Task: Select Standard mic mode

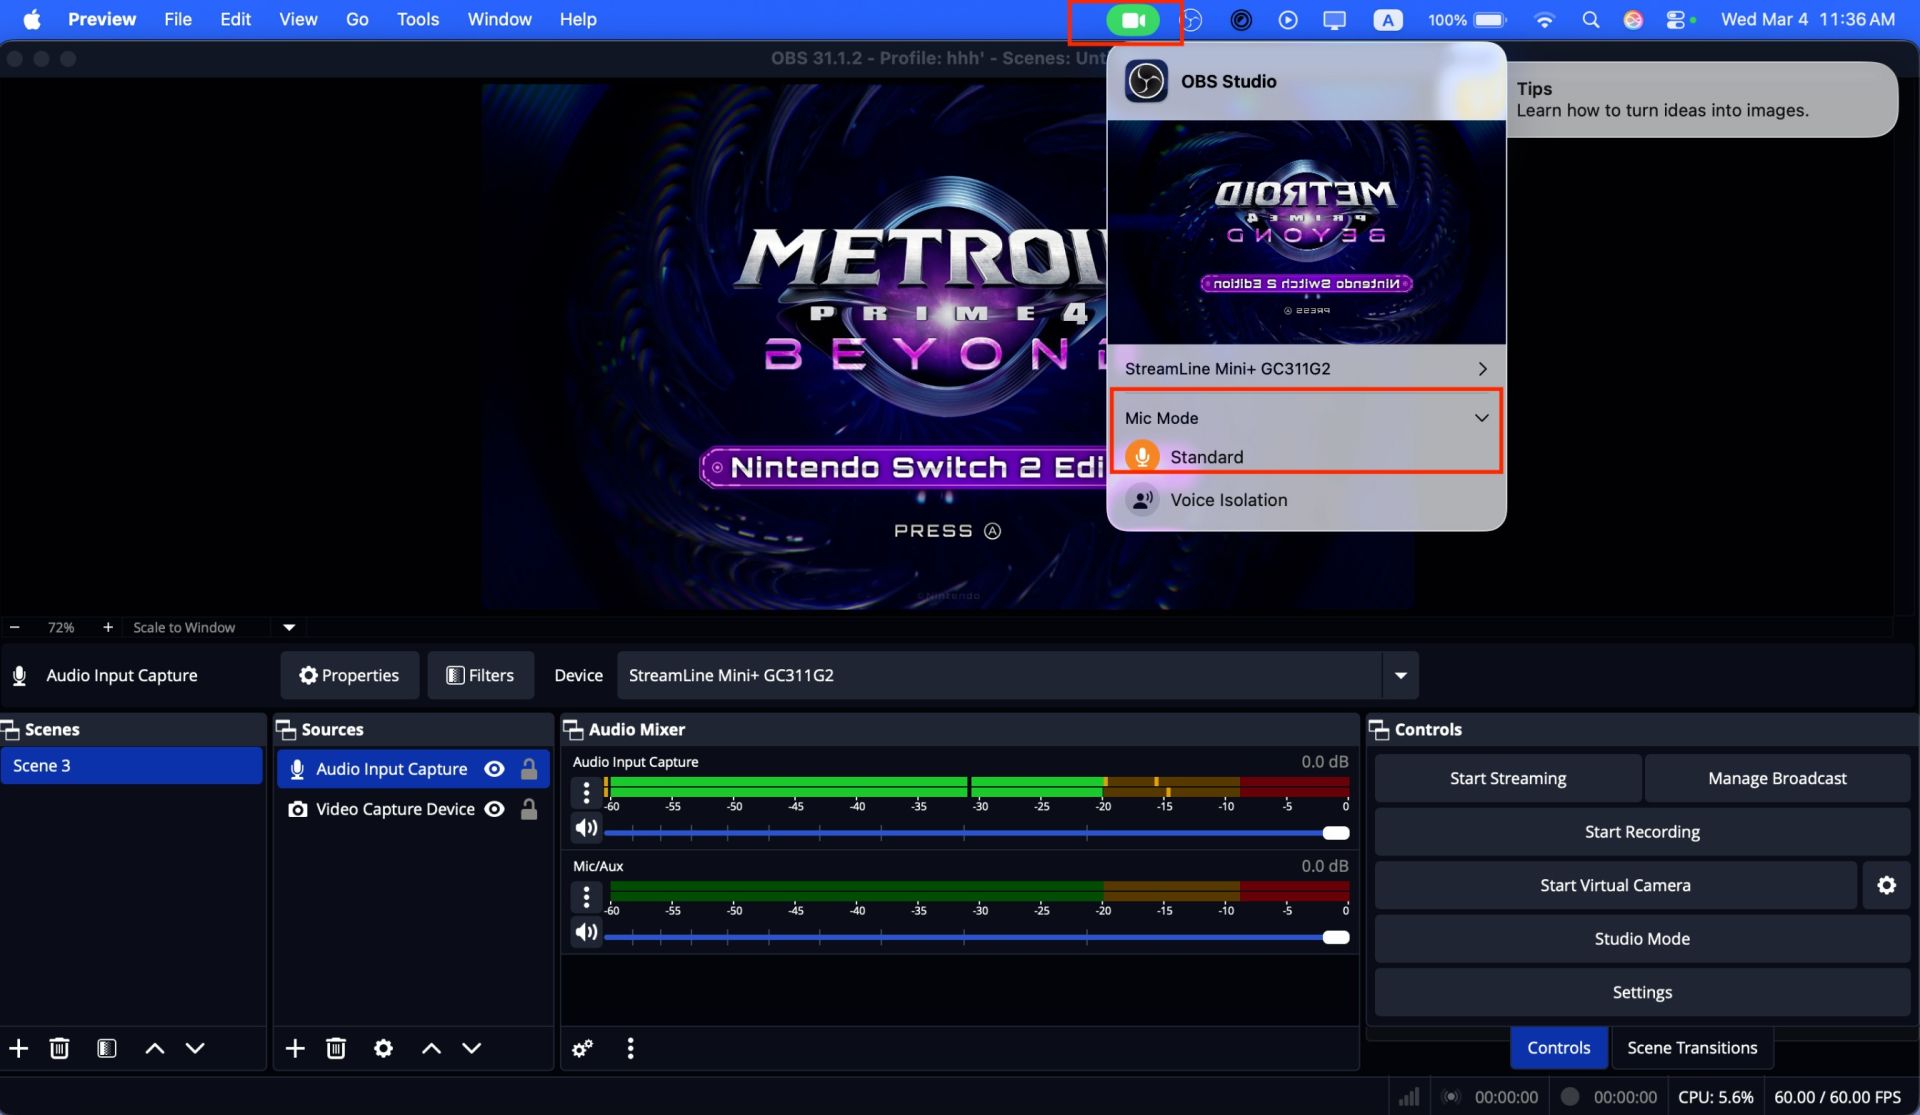Action: tap(1306, 457)
